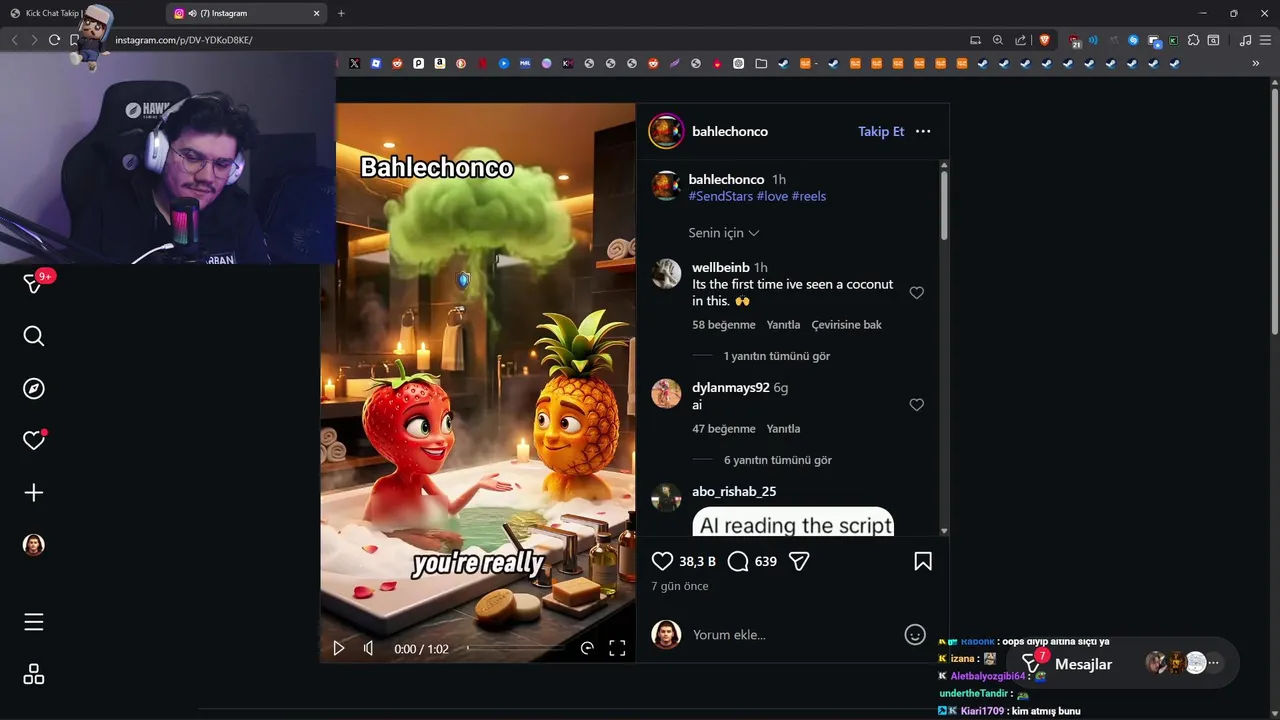Image resolution: width=1280 pixels, height=720 pixels.
Task: Open the DuckDuckGo bookmark icon
Action: [x=461, y=63]
